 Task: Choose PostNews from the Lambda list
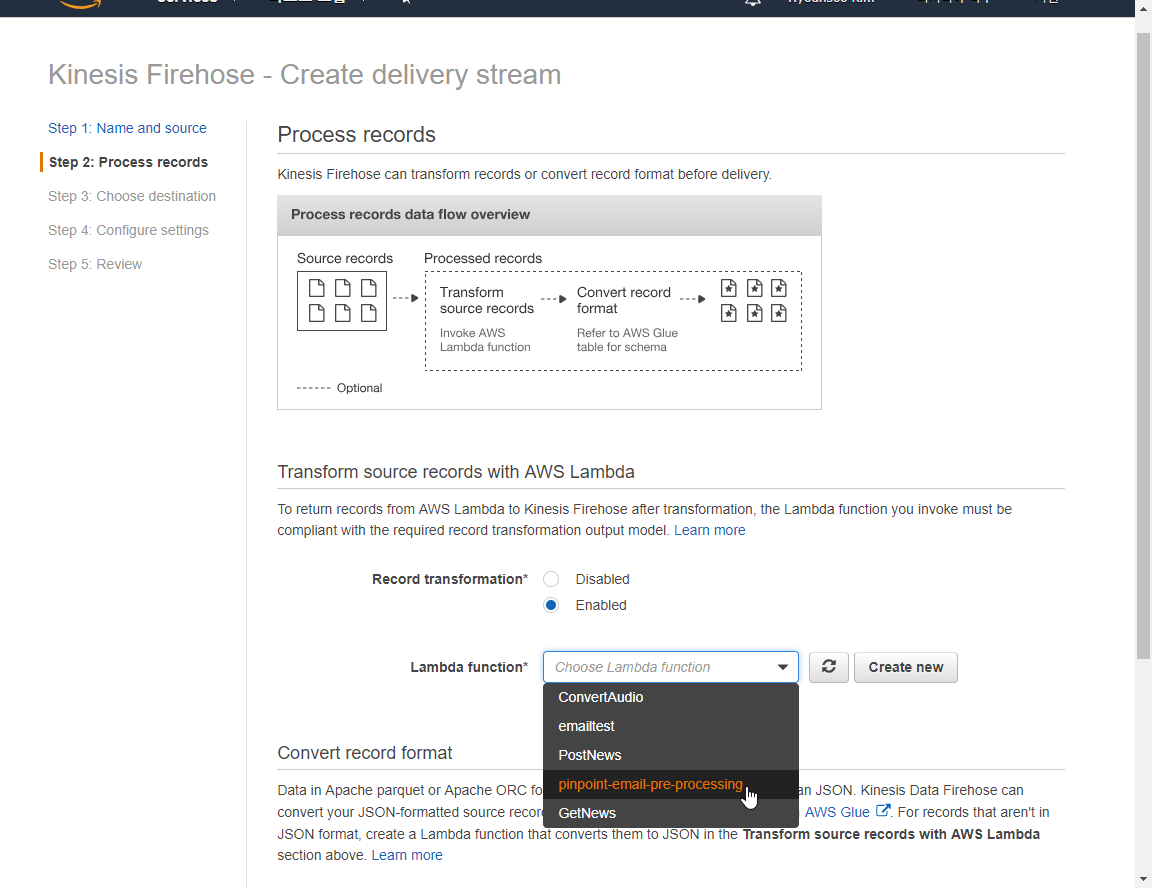[671, 755]
